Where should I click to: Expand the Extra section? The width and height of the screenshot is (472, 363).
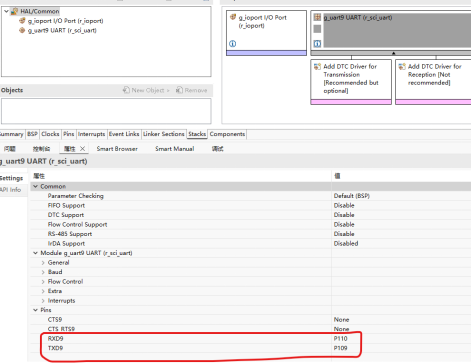[43, 291]
